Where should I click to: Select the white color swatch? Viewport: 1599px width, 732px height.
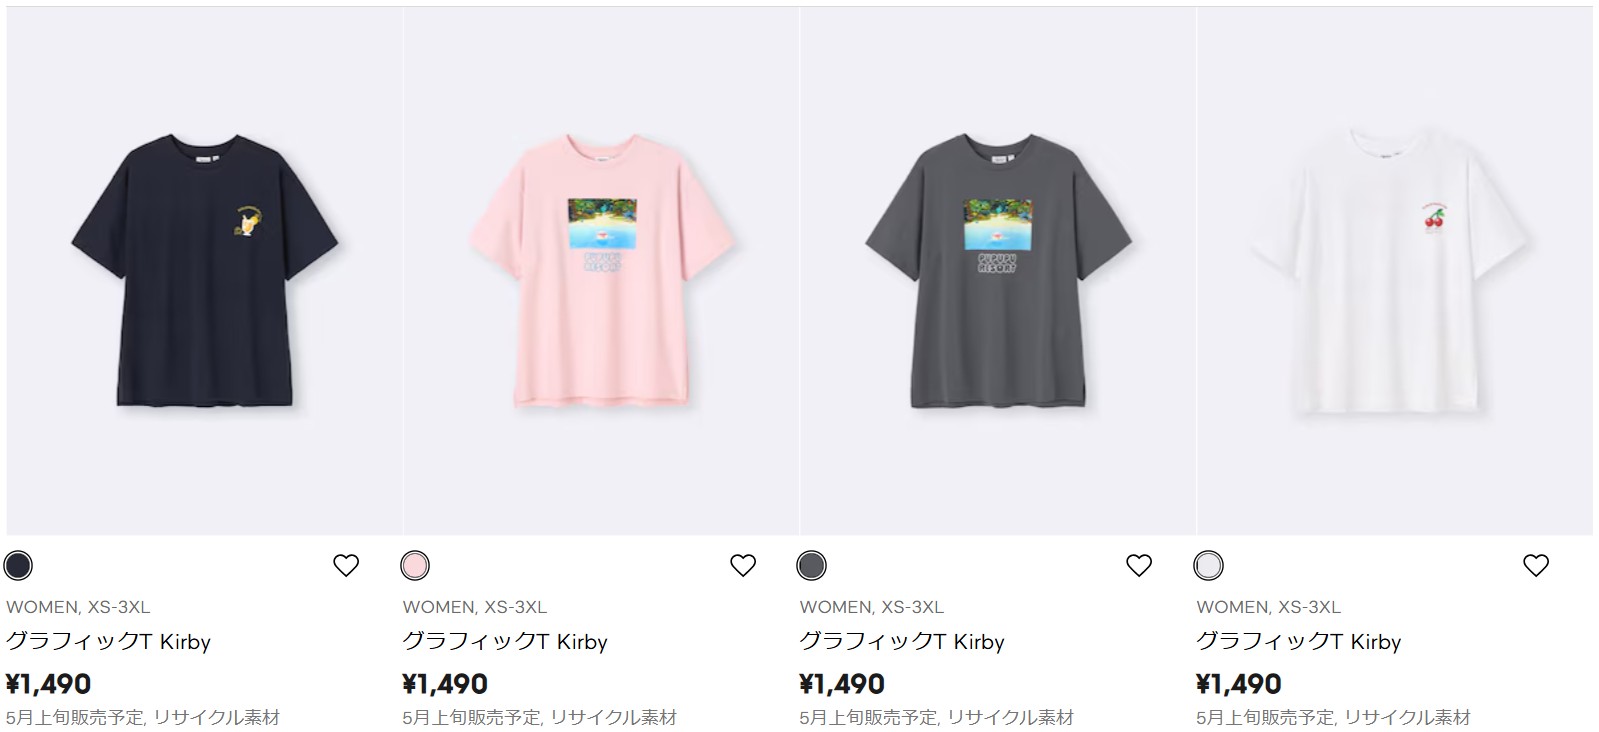1208,566
